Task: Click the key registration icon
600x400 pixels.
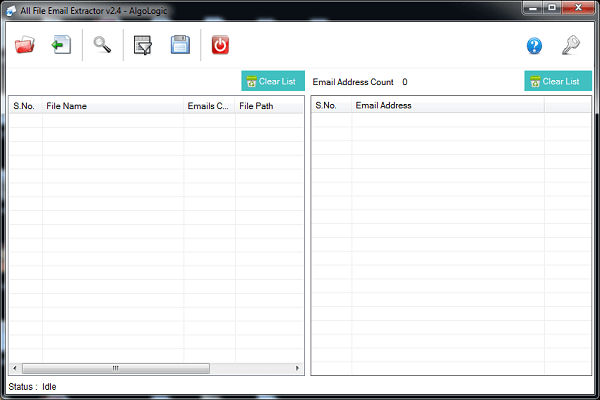Action: coord(571,45)
